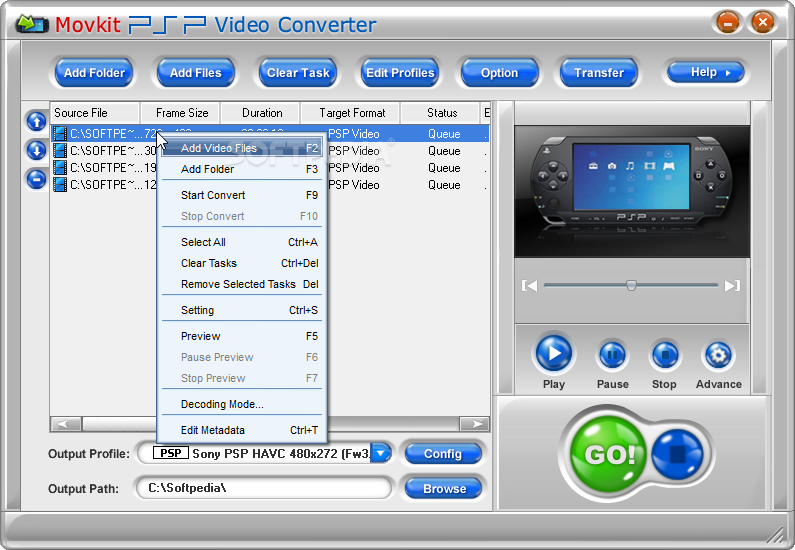Click the list scrollbar right arrow
The height and width of the screenshot is (550, 795).
tap(475, 424)
